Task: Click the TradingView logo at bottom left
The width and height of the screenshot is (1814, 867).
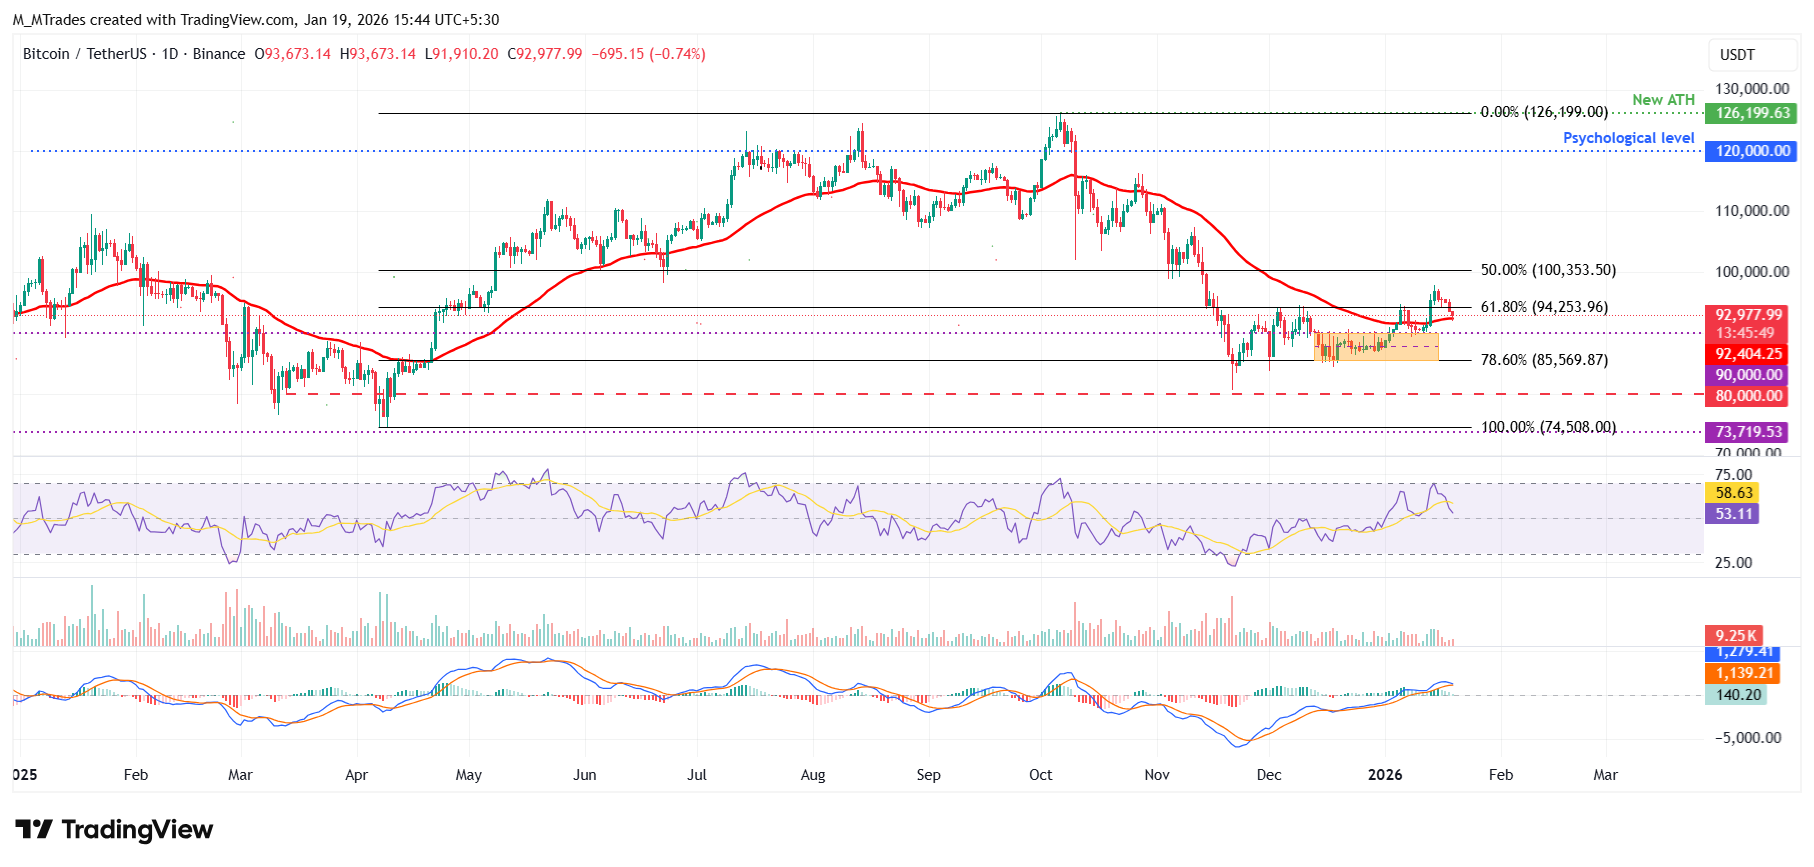Action: (x=114, y=830)
